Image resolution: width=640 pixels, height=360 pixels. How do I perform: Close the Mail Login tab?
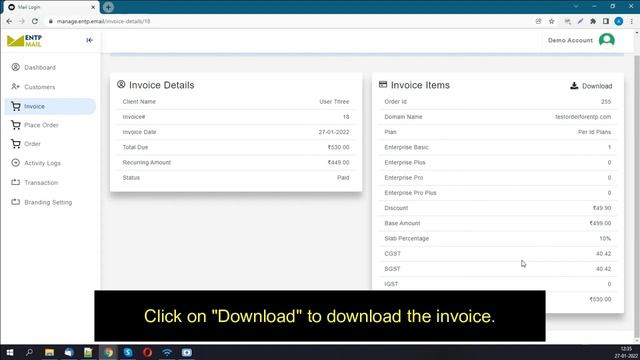point(93,7)
